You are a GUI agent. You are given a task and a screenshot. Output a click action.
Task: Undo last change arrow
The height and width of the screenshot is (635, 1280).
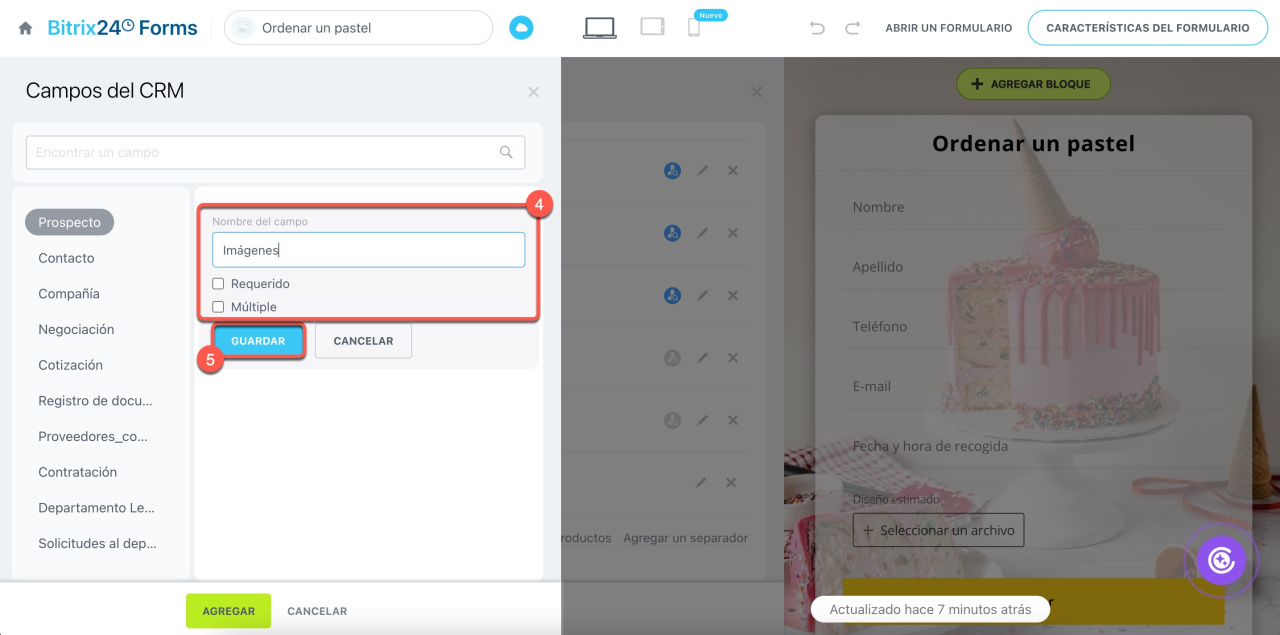(x=817, y=28)
